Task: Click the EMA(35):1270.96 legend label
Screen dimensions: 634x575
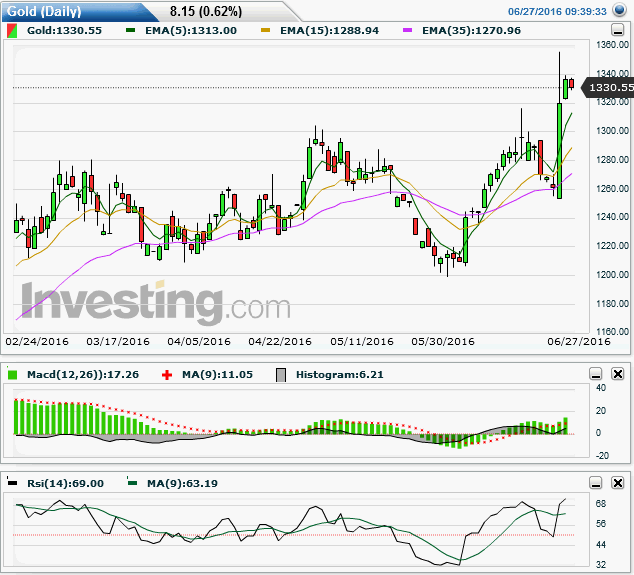Action: point(471,30)
